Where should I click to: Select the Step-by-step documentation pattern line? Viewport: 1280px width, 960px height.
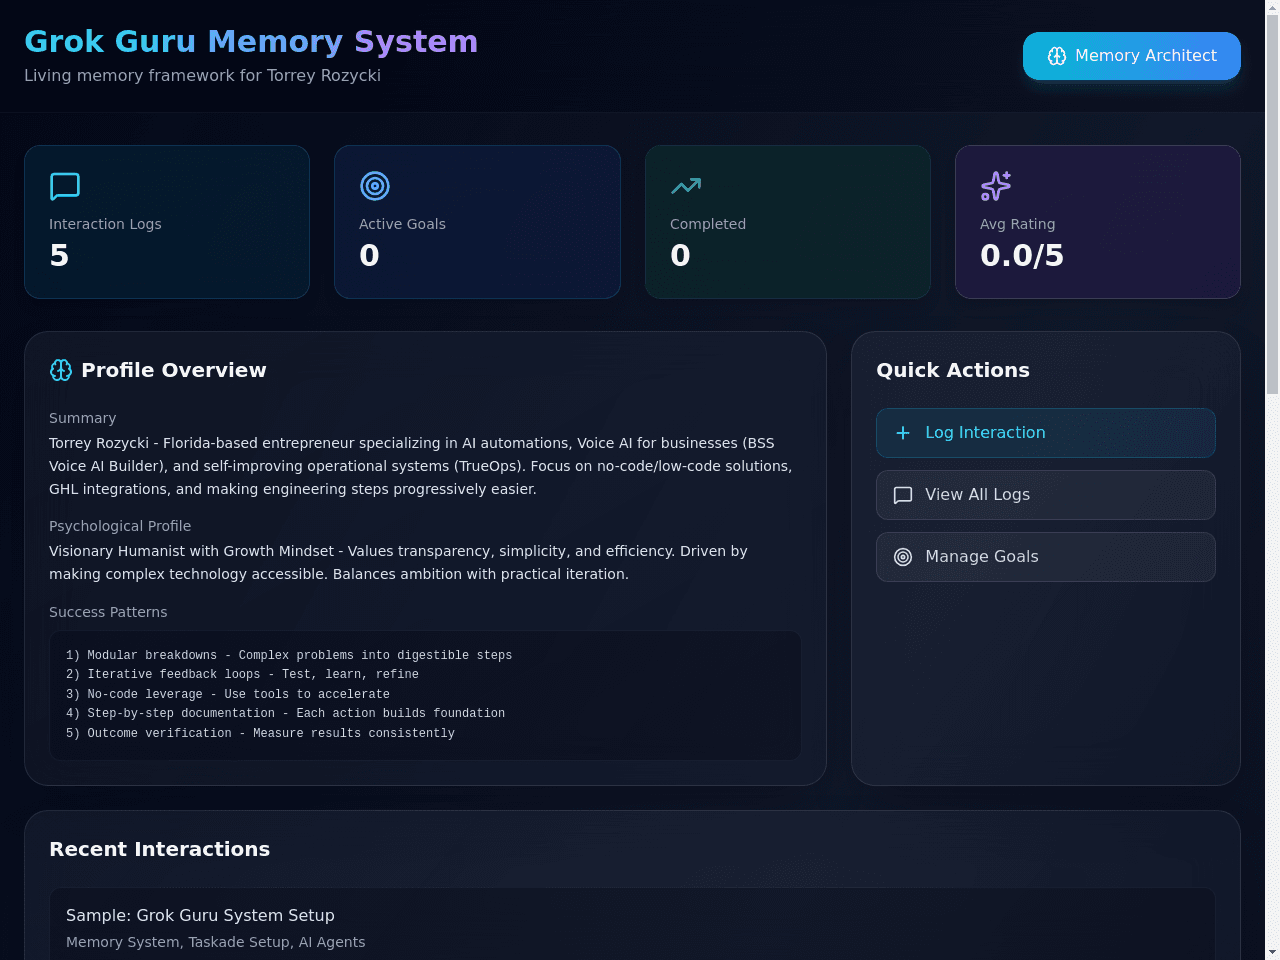pos(285,714)
